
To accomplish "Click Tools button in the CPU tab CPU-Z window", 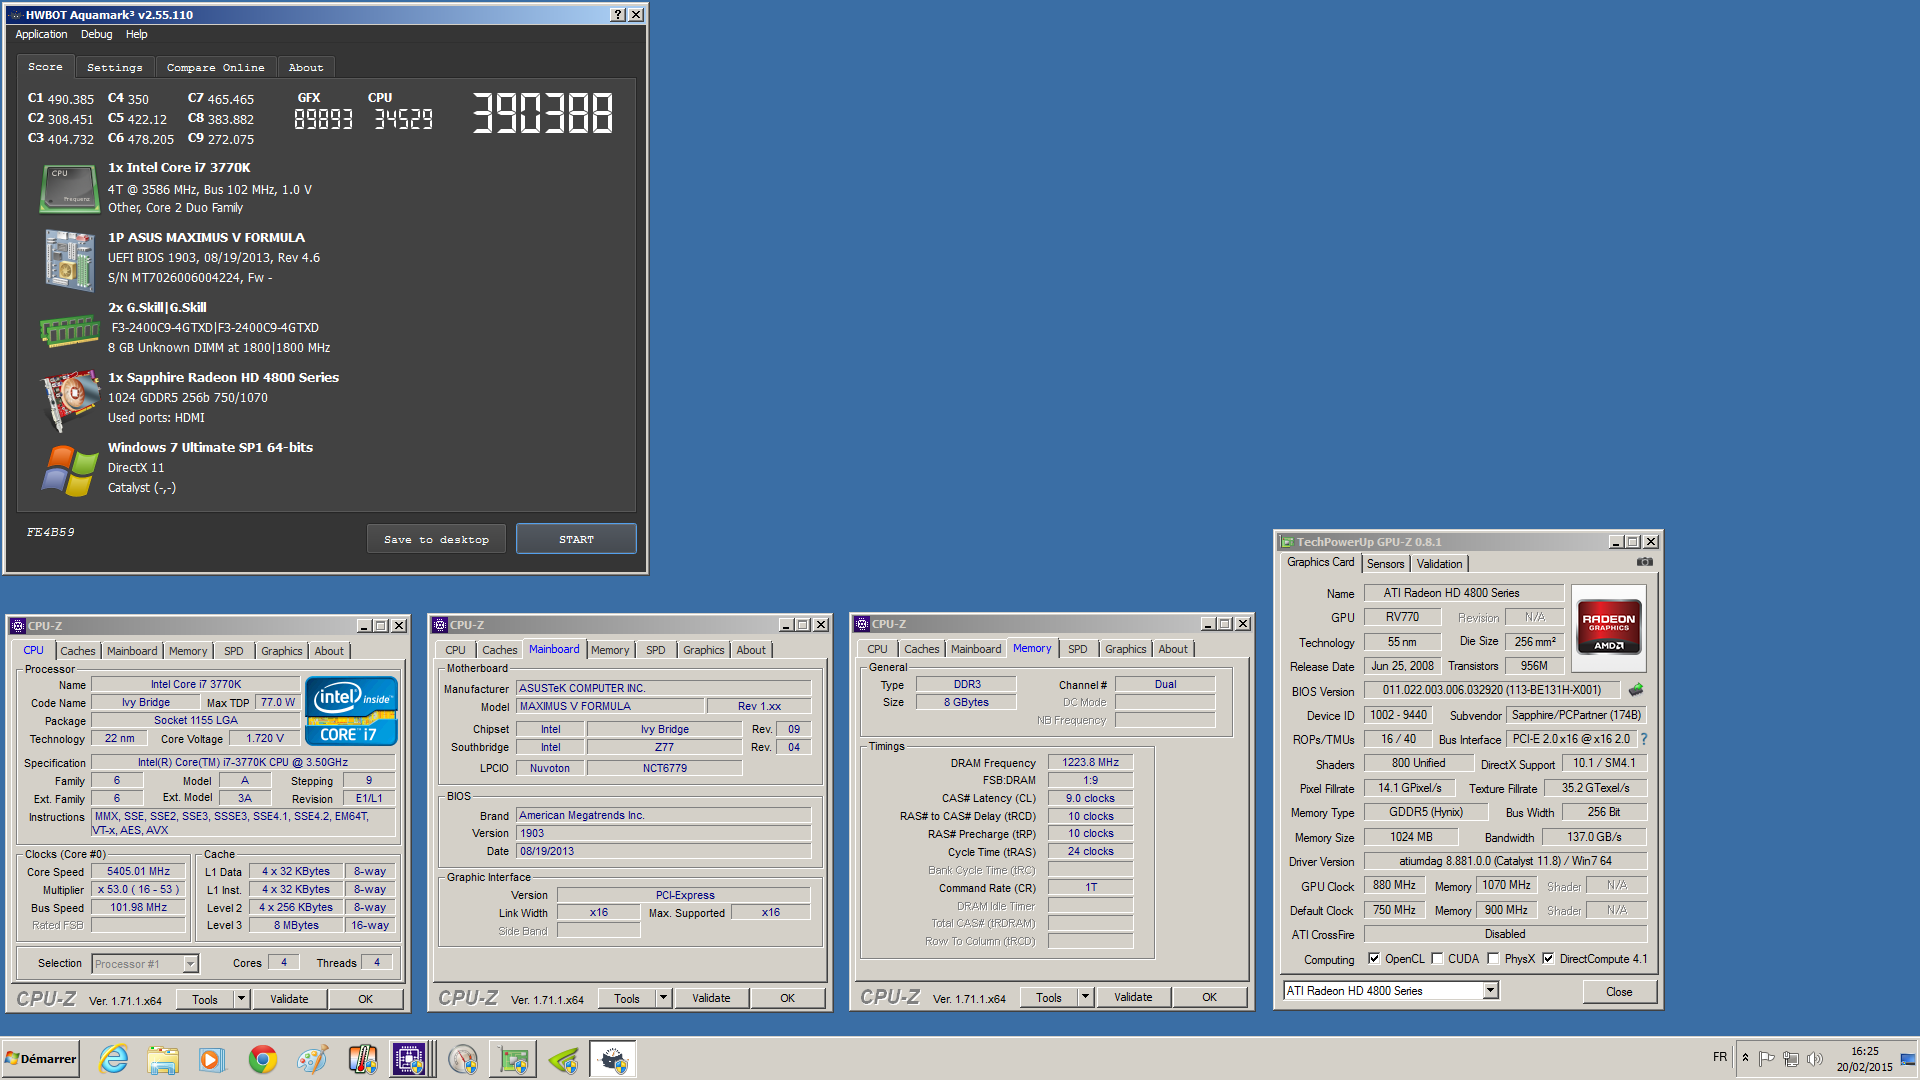I will tap(205, 998).
